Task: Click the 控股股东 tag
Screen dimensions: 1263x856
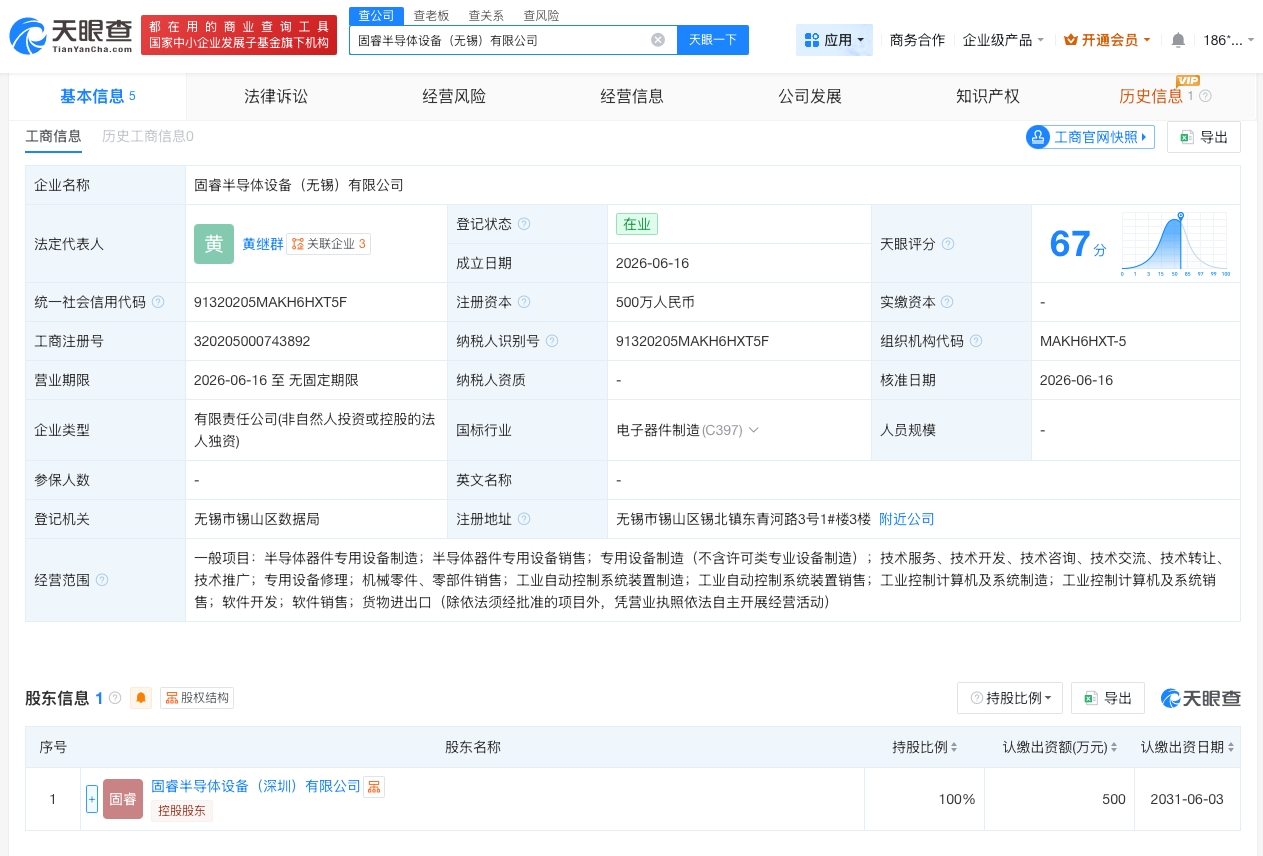Action: tap(182, 811)
